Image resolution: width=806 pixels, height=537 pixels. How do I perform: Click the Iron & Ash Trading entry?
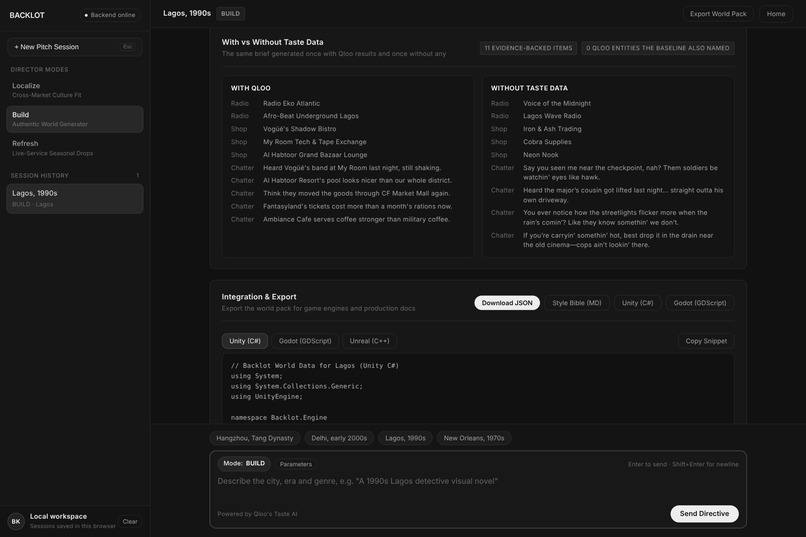552,129
